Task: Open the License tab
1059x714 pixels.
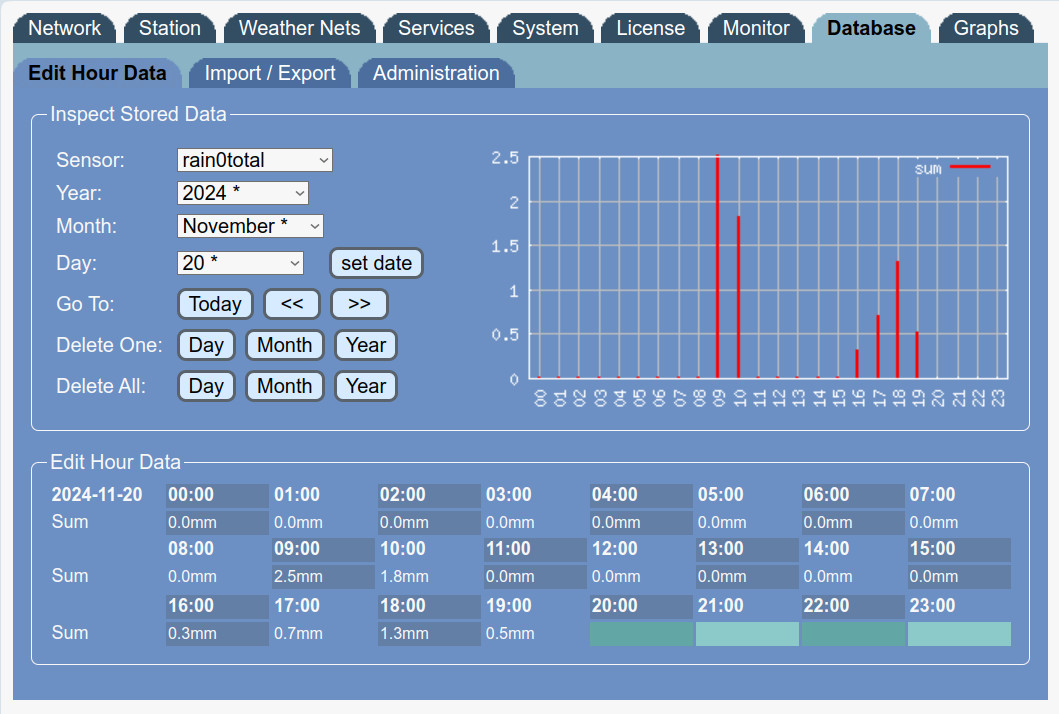Action: [x=650, y=28]
